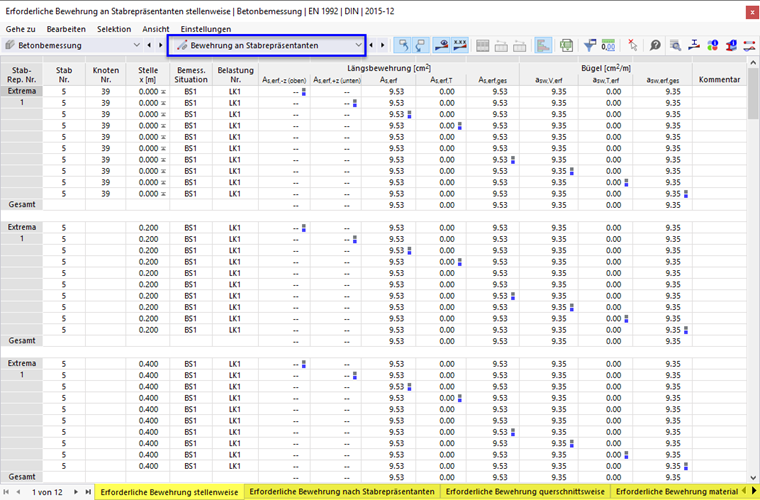Open help with the question mark icon
Screen dimensions: 760x500
655,46
